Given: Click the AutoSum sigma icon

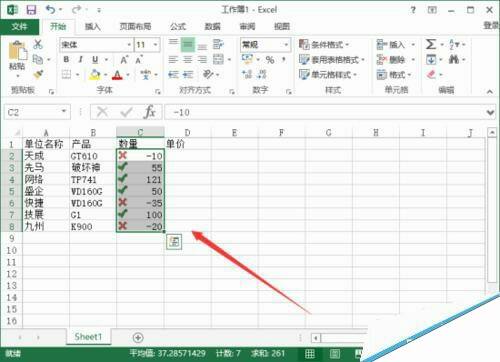Looking at the screenshot, I should click(431, 44).
